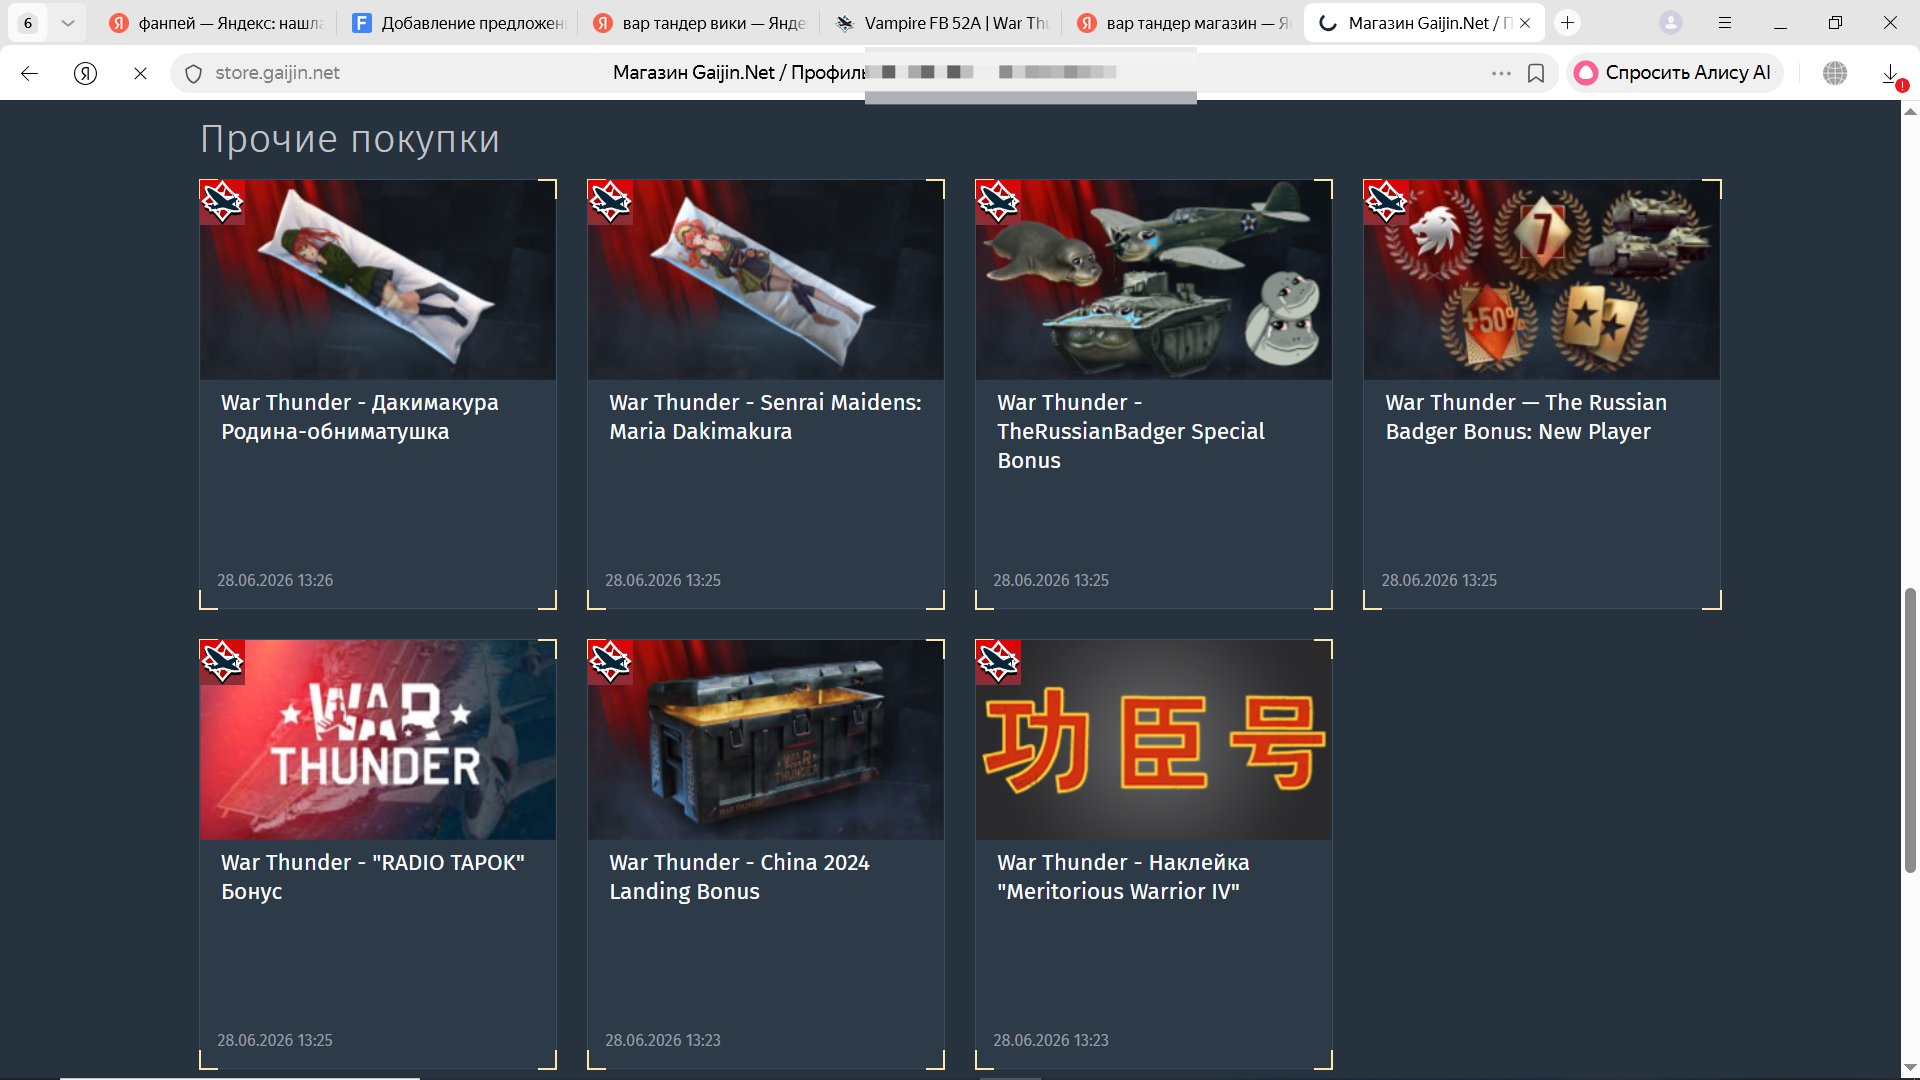Stop page loading with the X icon

click(x=140, y=73)
